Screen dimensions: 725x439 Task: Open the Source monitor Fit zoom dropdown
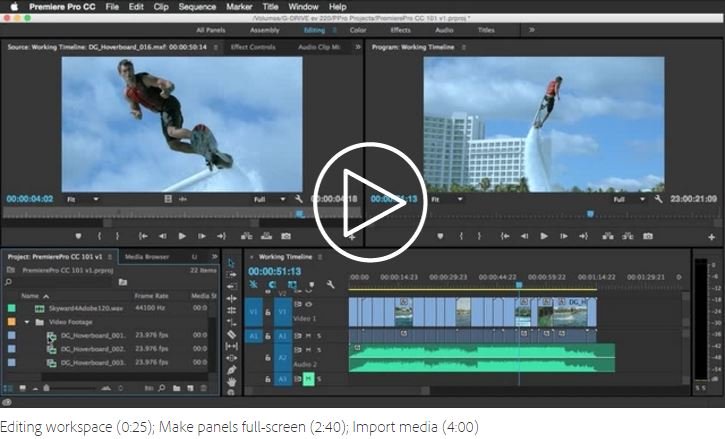point(83,199)
